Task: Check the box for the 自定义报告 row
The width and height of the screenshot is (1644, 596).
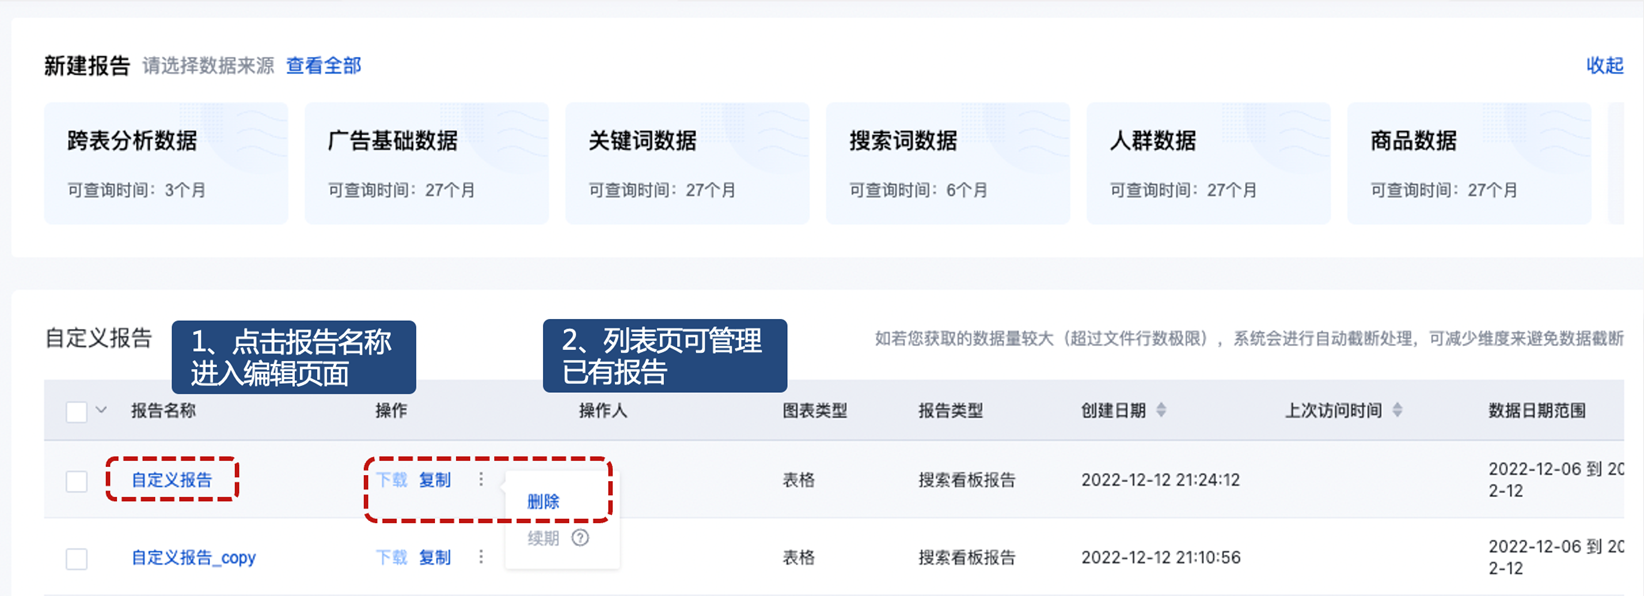Action: [76, 481]
